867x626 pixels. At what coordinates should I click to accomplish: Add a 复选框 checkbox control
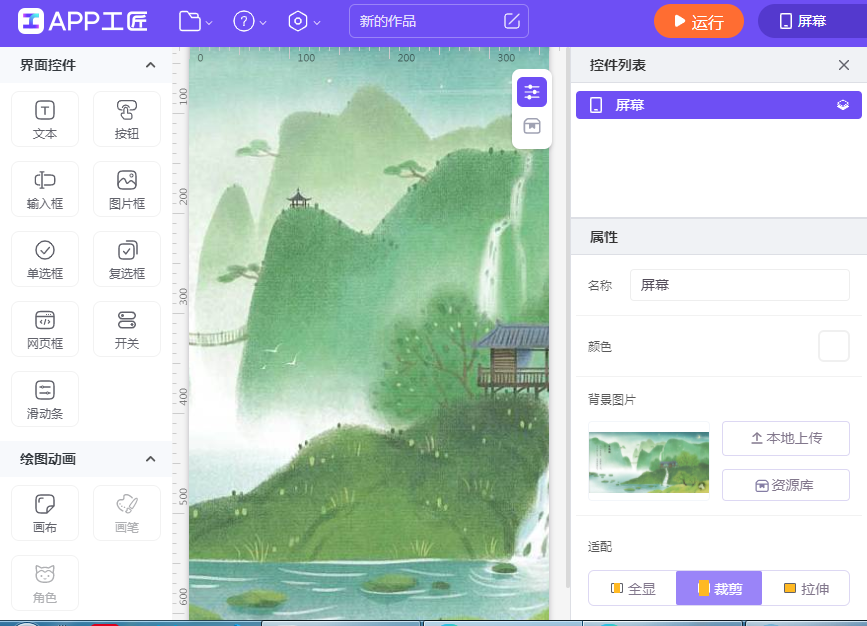pos(127,259)
